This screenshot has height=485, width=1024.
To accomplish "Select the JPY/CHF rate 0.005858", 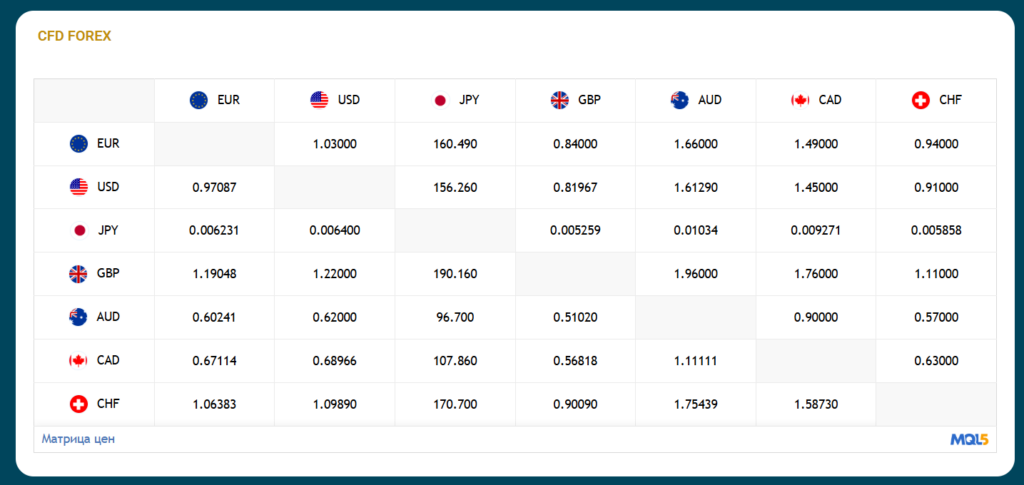I will coord(936,230).
